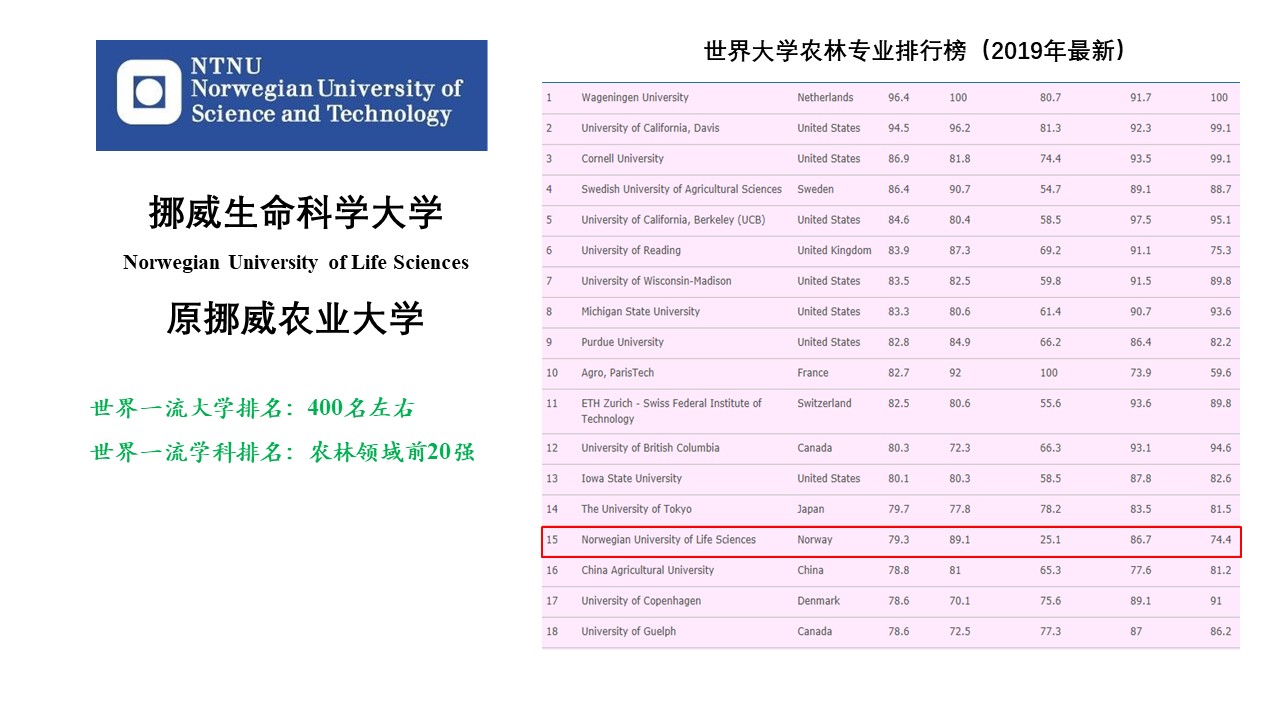Click the Sweden country cell
This screenshot has height=720, width=1280.
tap(815, 190)
